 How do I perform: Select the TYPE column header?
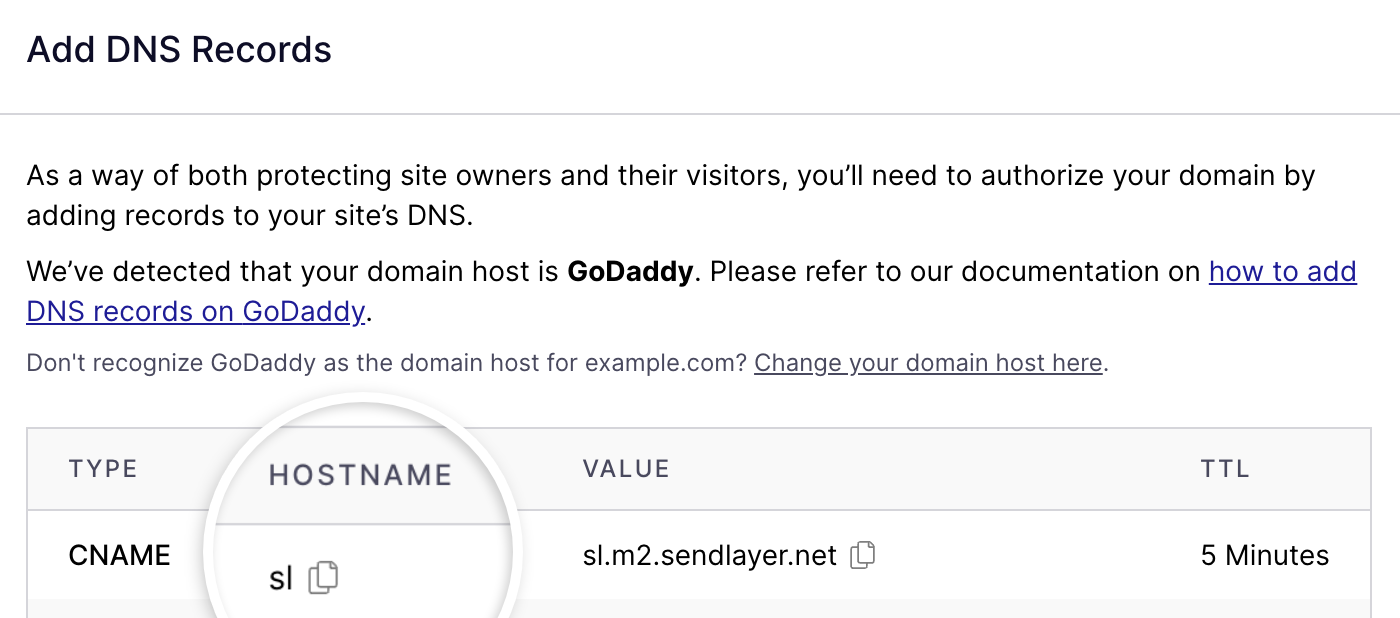[103, 468]
